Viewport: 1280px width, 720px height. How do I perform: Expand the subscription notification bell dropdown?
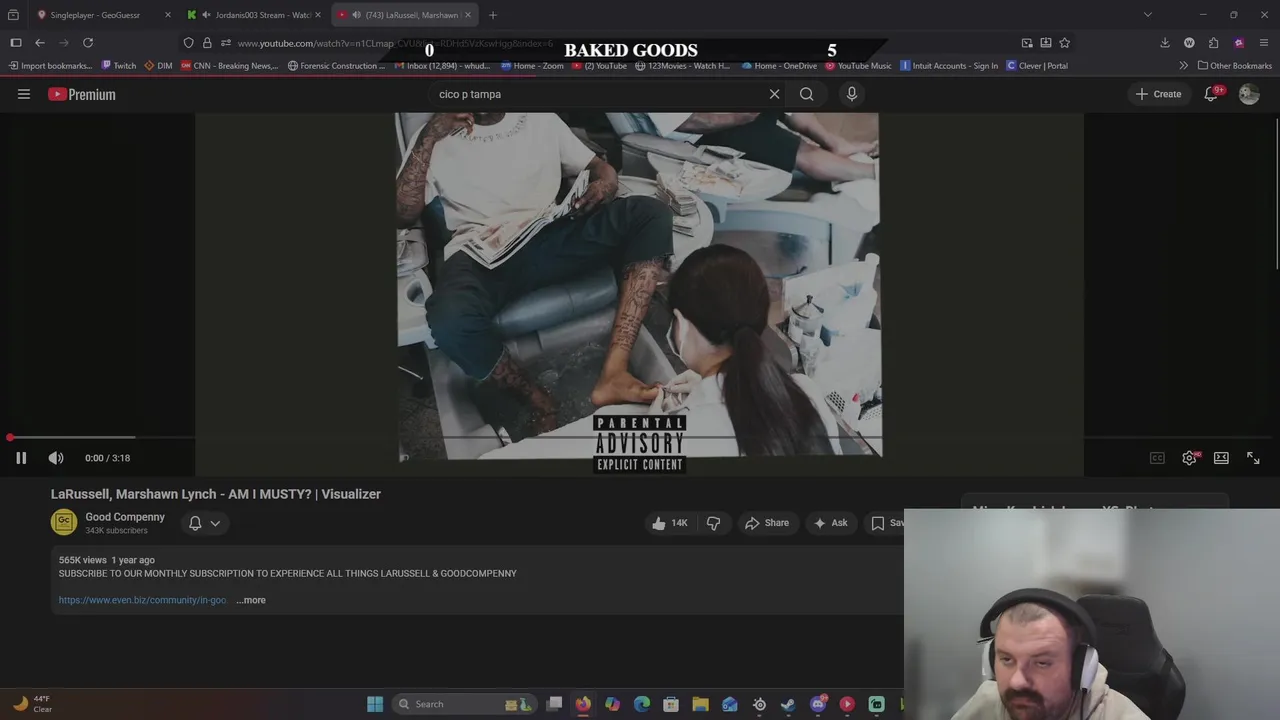click(204, 523)
